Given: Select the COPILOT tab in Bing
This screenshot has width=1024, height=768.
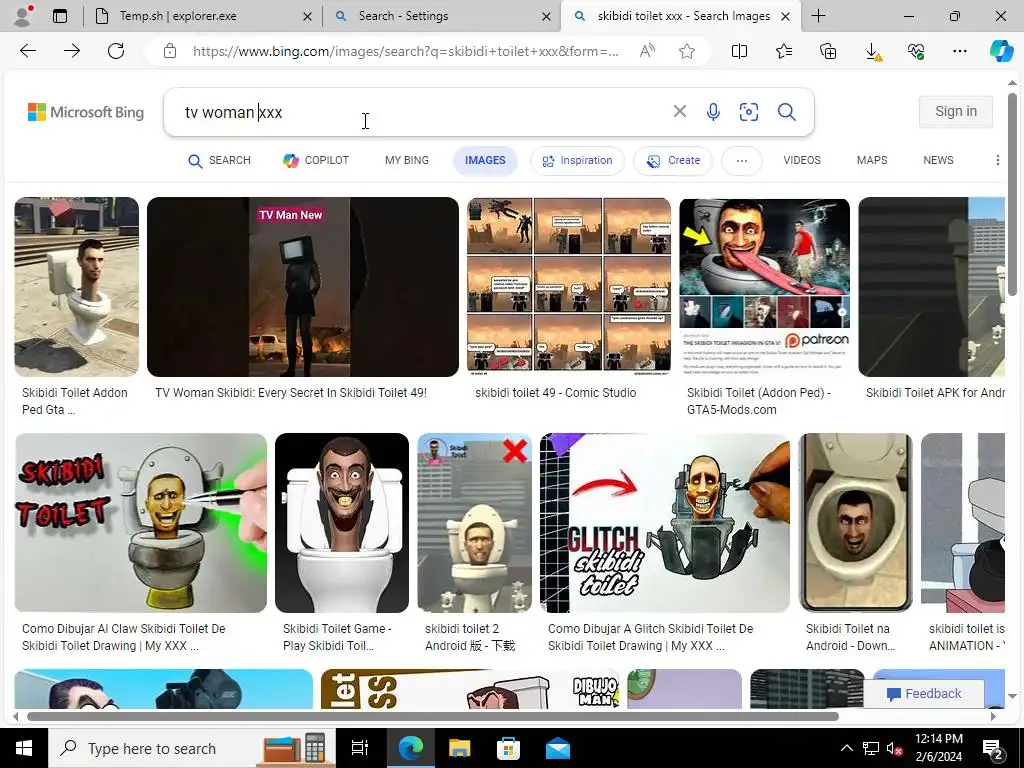Looking at the screenshot, I should coord(316,161).
